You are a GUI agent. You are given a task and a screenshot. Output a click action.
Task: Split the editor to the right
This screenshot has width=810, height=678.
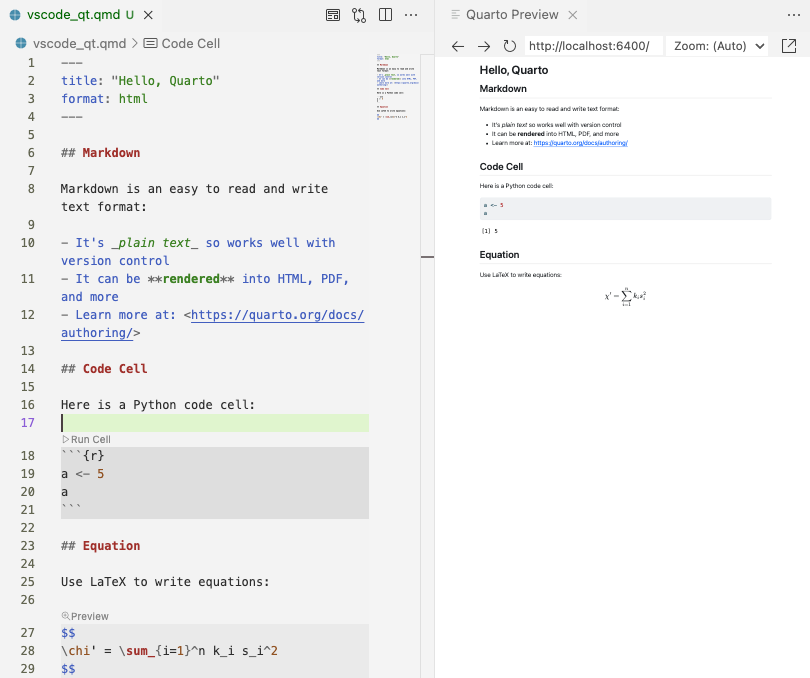point(385,15)
